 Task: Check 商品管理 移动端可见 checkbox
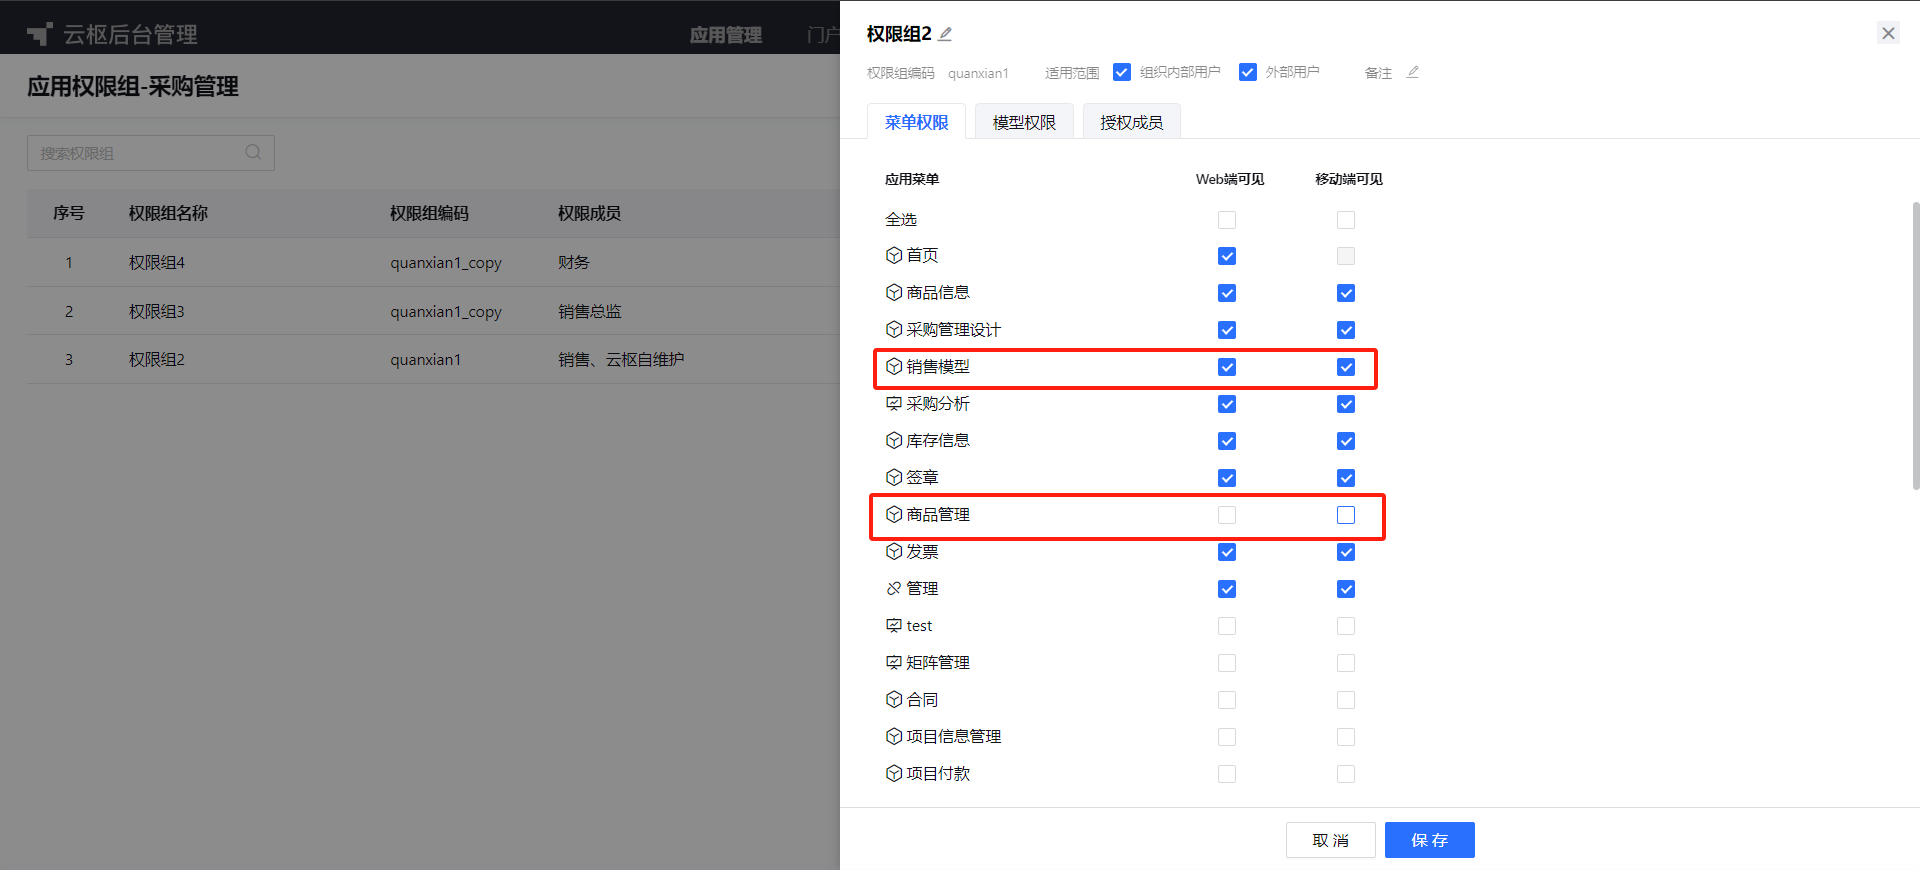click(1346, 515)
